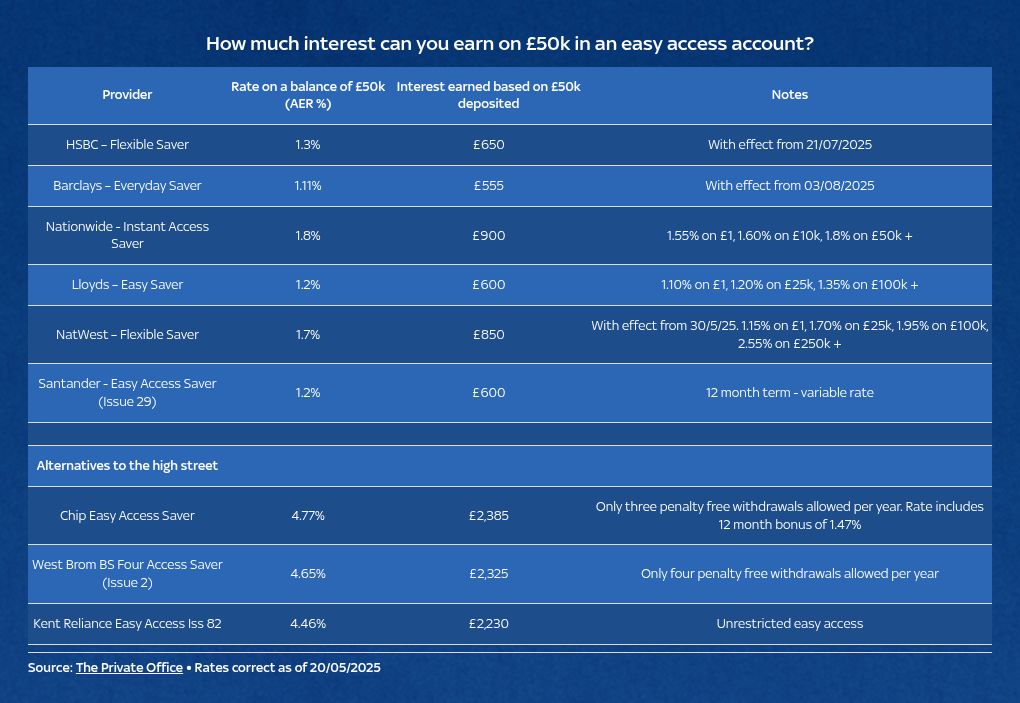Image resolution: width=1020 pixels, height=703 pixels.
Task: Click the NatWest – Flexible Saver provider
Action: coord(127,335)
